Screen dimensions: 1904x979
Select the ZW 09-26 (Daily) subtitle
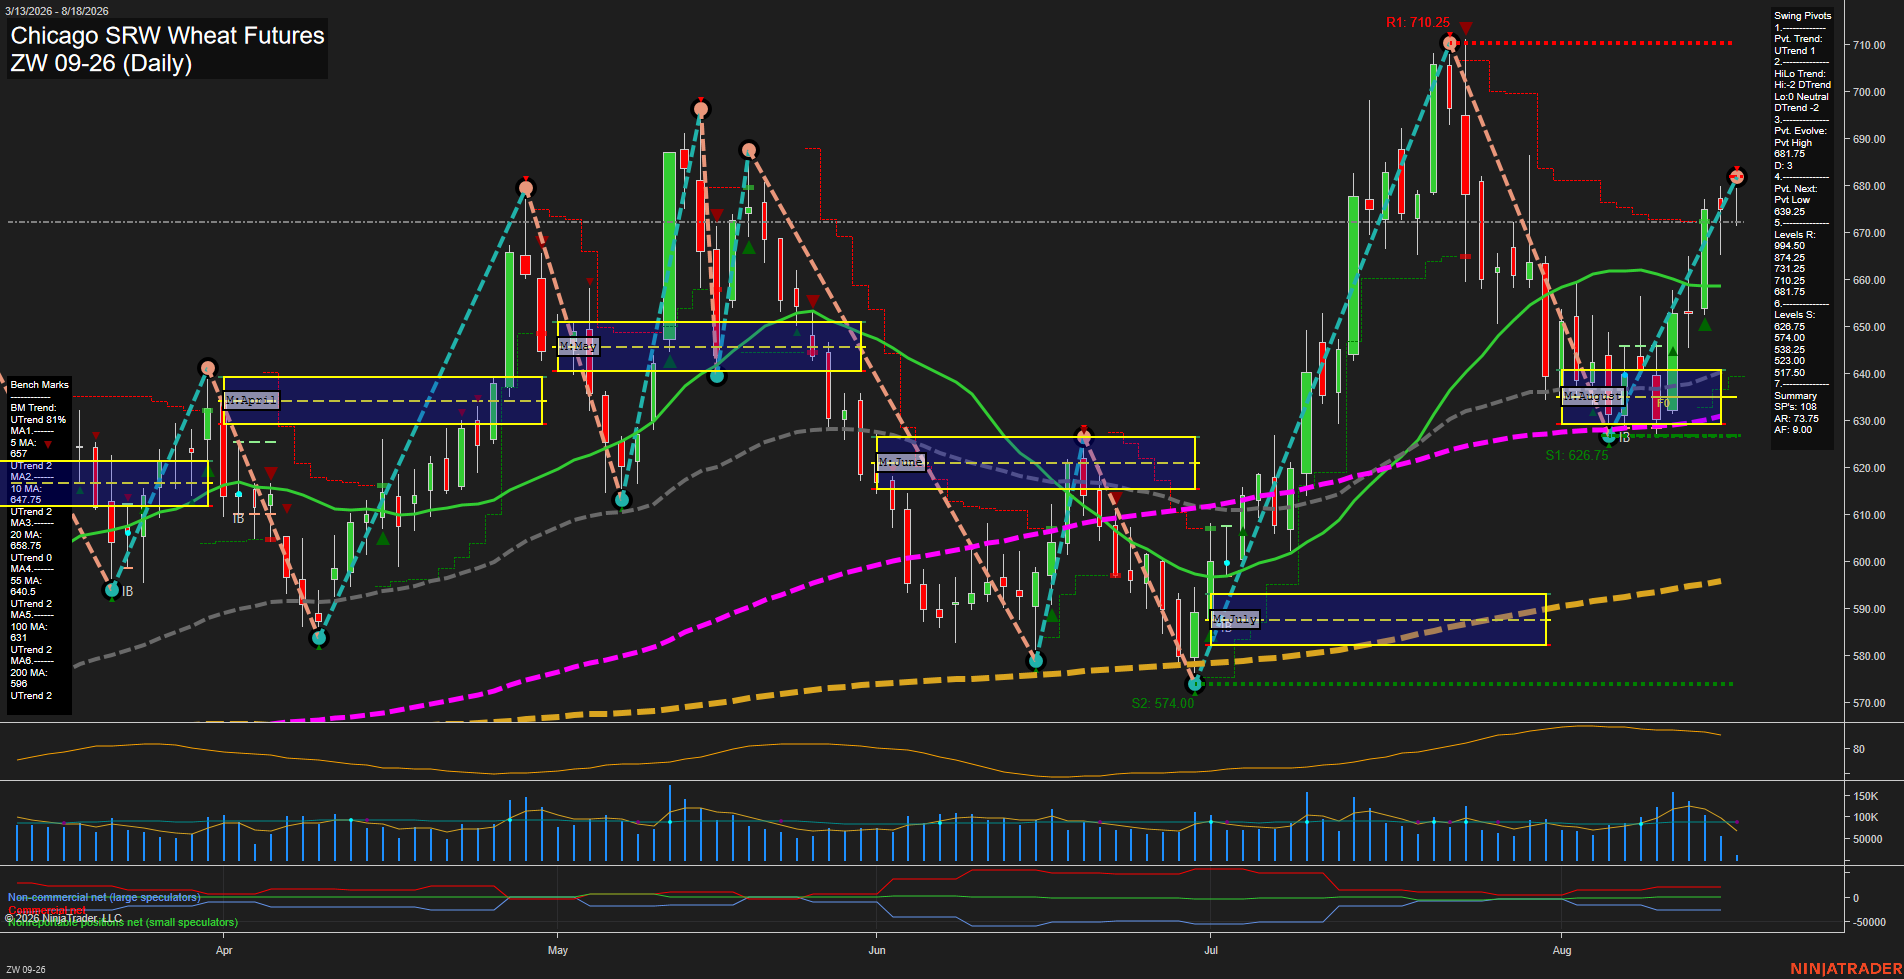coord(101,63)
